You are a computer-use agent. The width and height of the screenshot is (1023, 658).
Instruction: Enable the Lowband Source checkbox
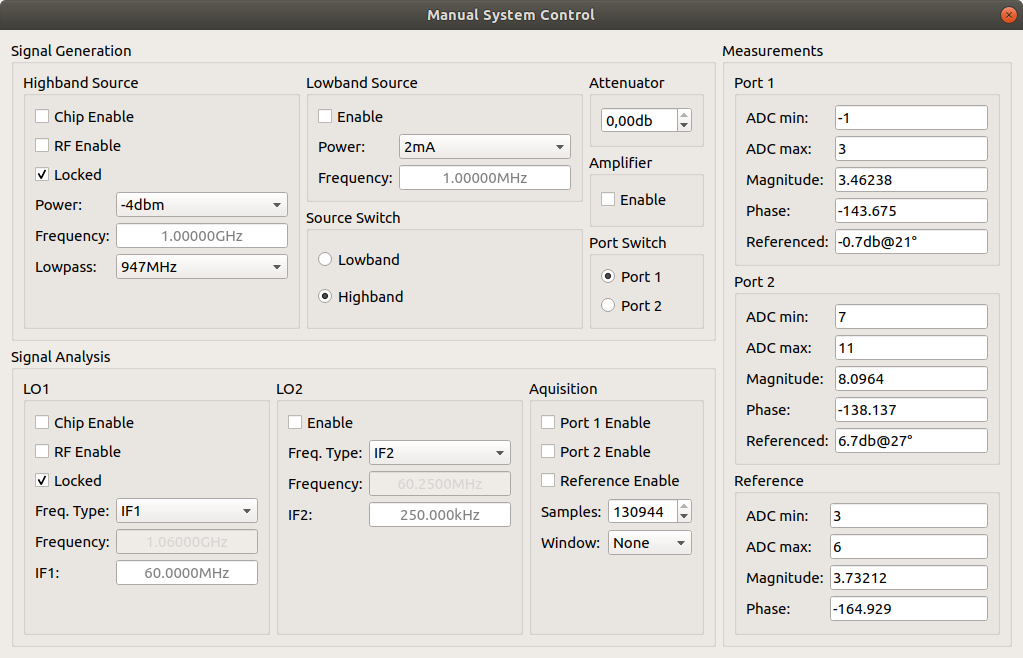(325, 117)
